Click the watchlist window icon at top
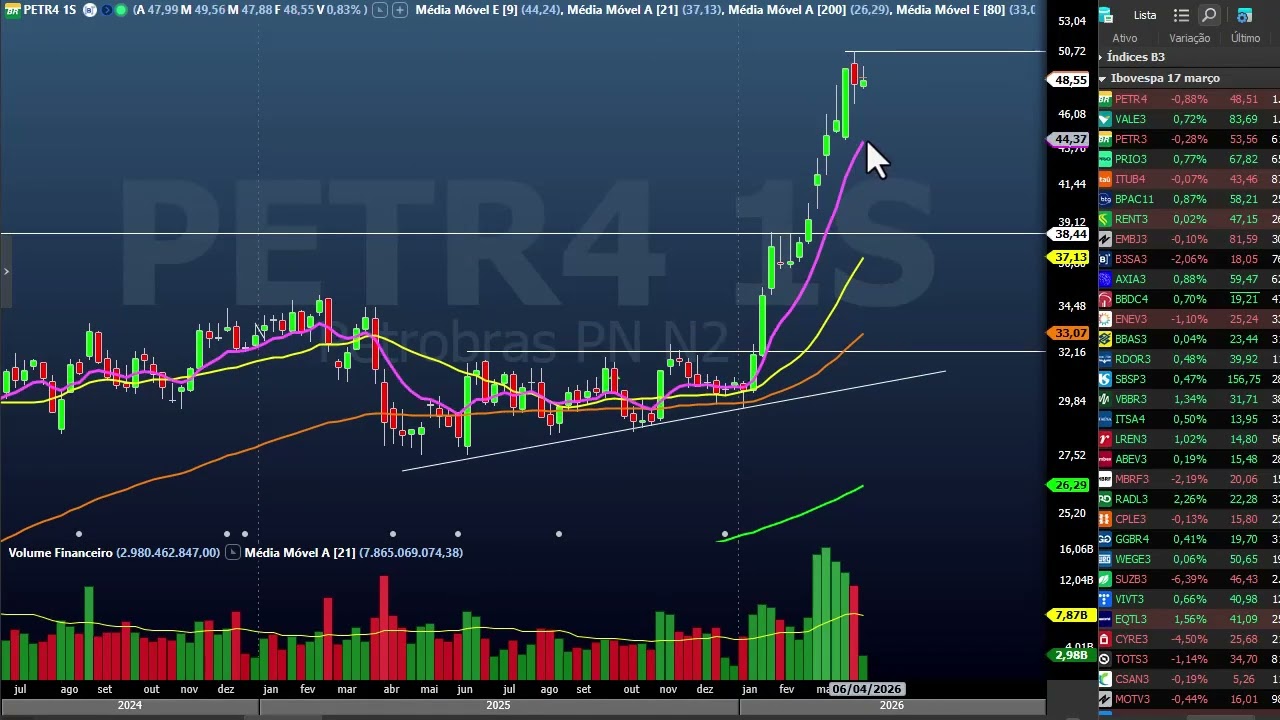The image size is (1280, 720). 1105,15
